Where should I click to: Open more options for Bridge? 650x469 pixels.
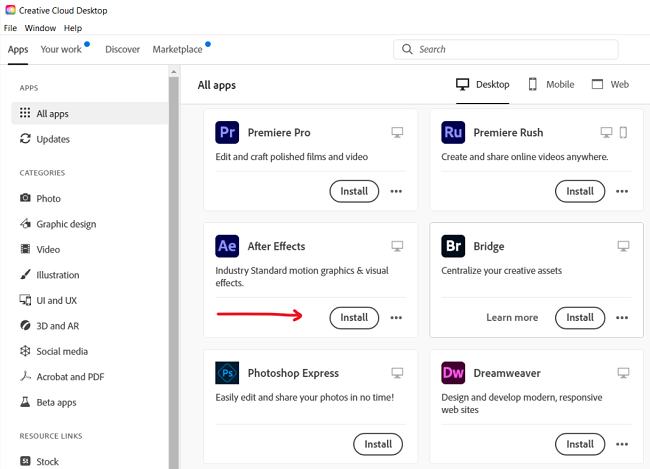(x=622, y=318)
